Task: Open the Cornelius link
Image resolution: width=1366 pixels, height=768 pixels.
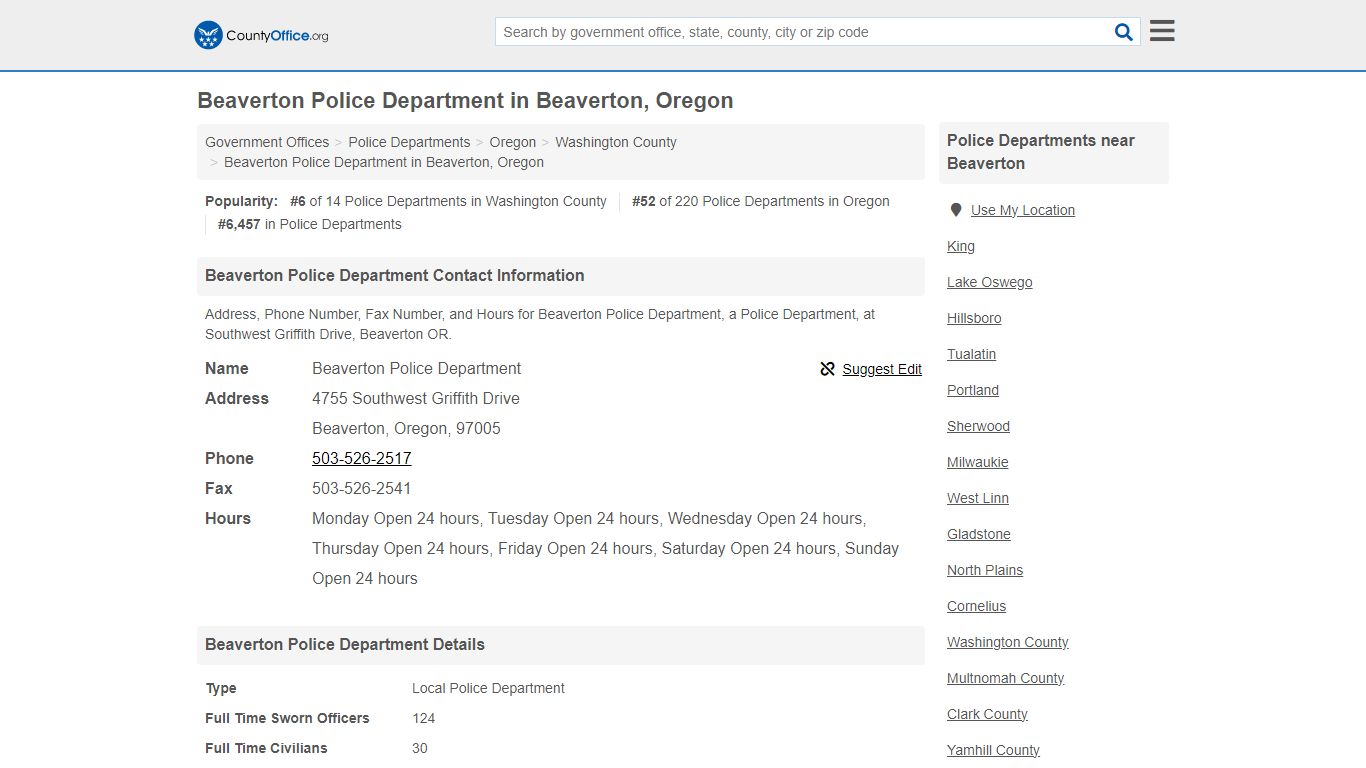Action: coord(977,606)
